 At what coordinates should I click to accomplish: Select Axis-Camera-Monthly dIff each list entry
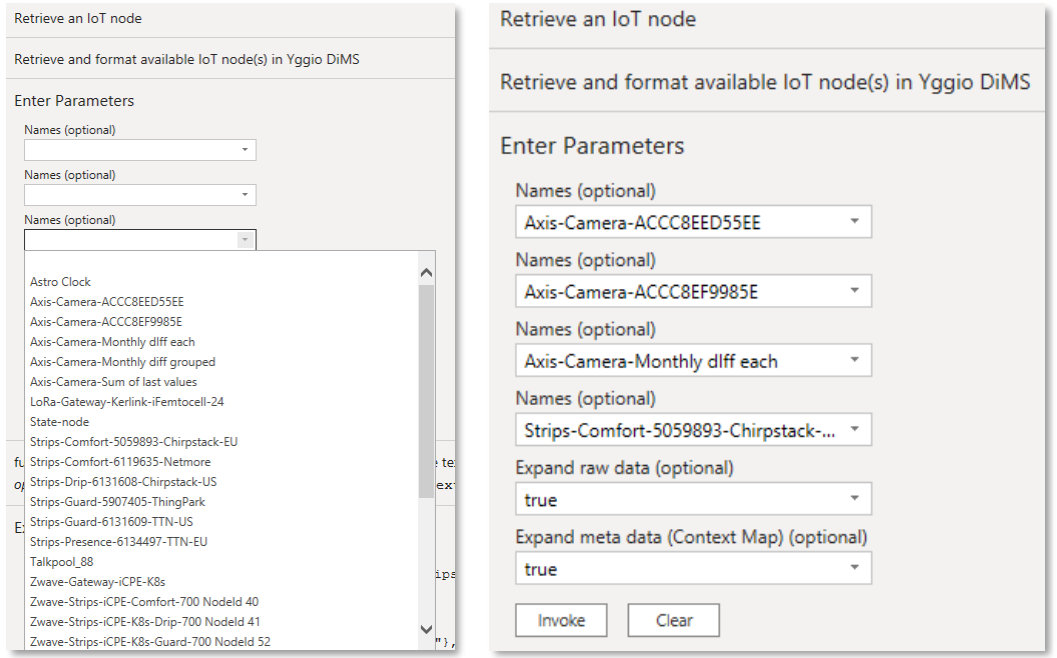(x=112, y=342)
